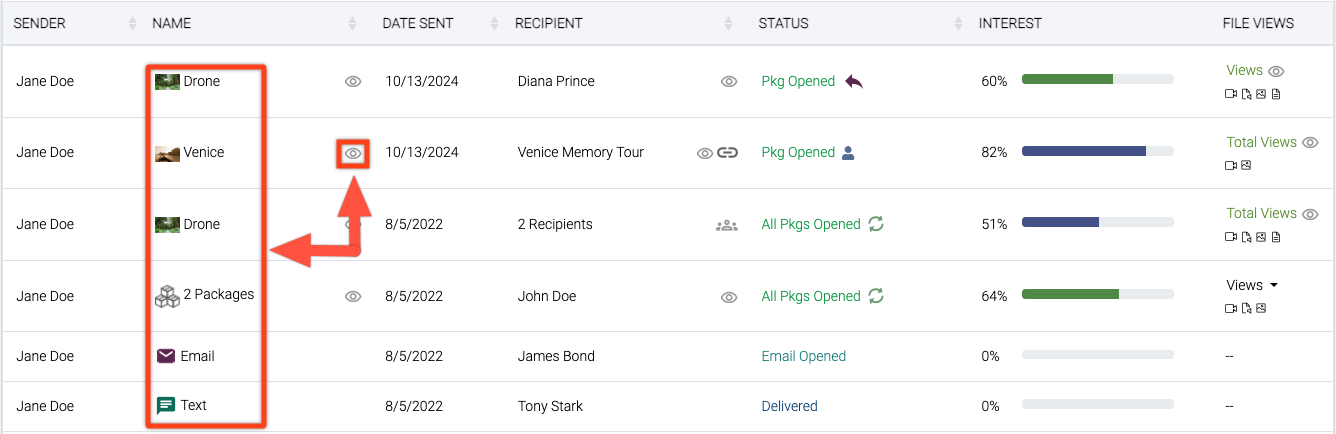The height and width of the screenshot is (434, 1336).
Task: Click the Interest column header
Action: (x=1010, y=23)
